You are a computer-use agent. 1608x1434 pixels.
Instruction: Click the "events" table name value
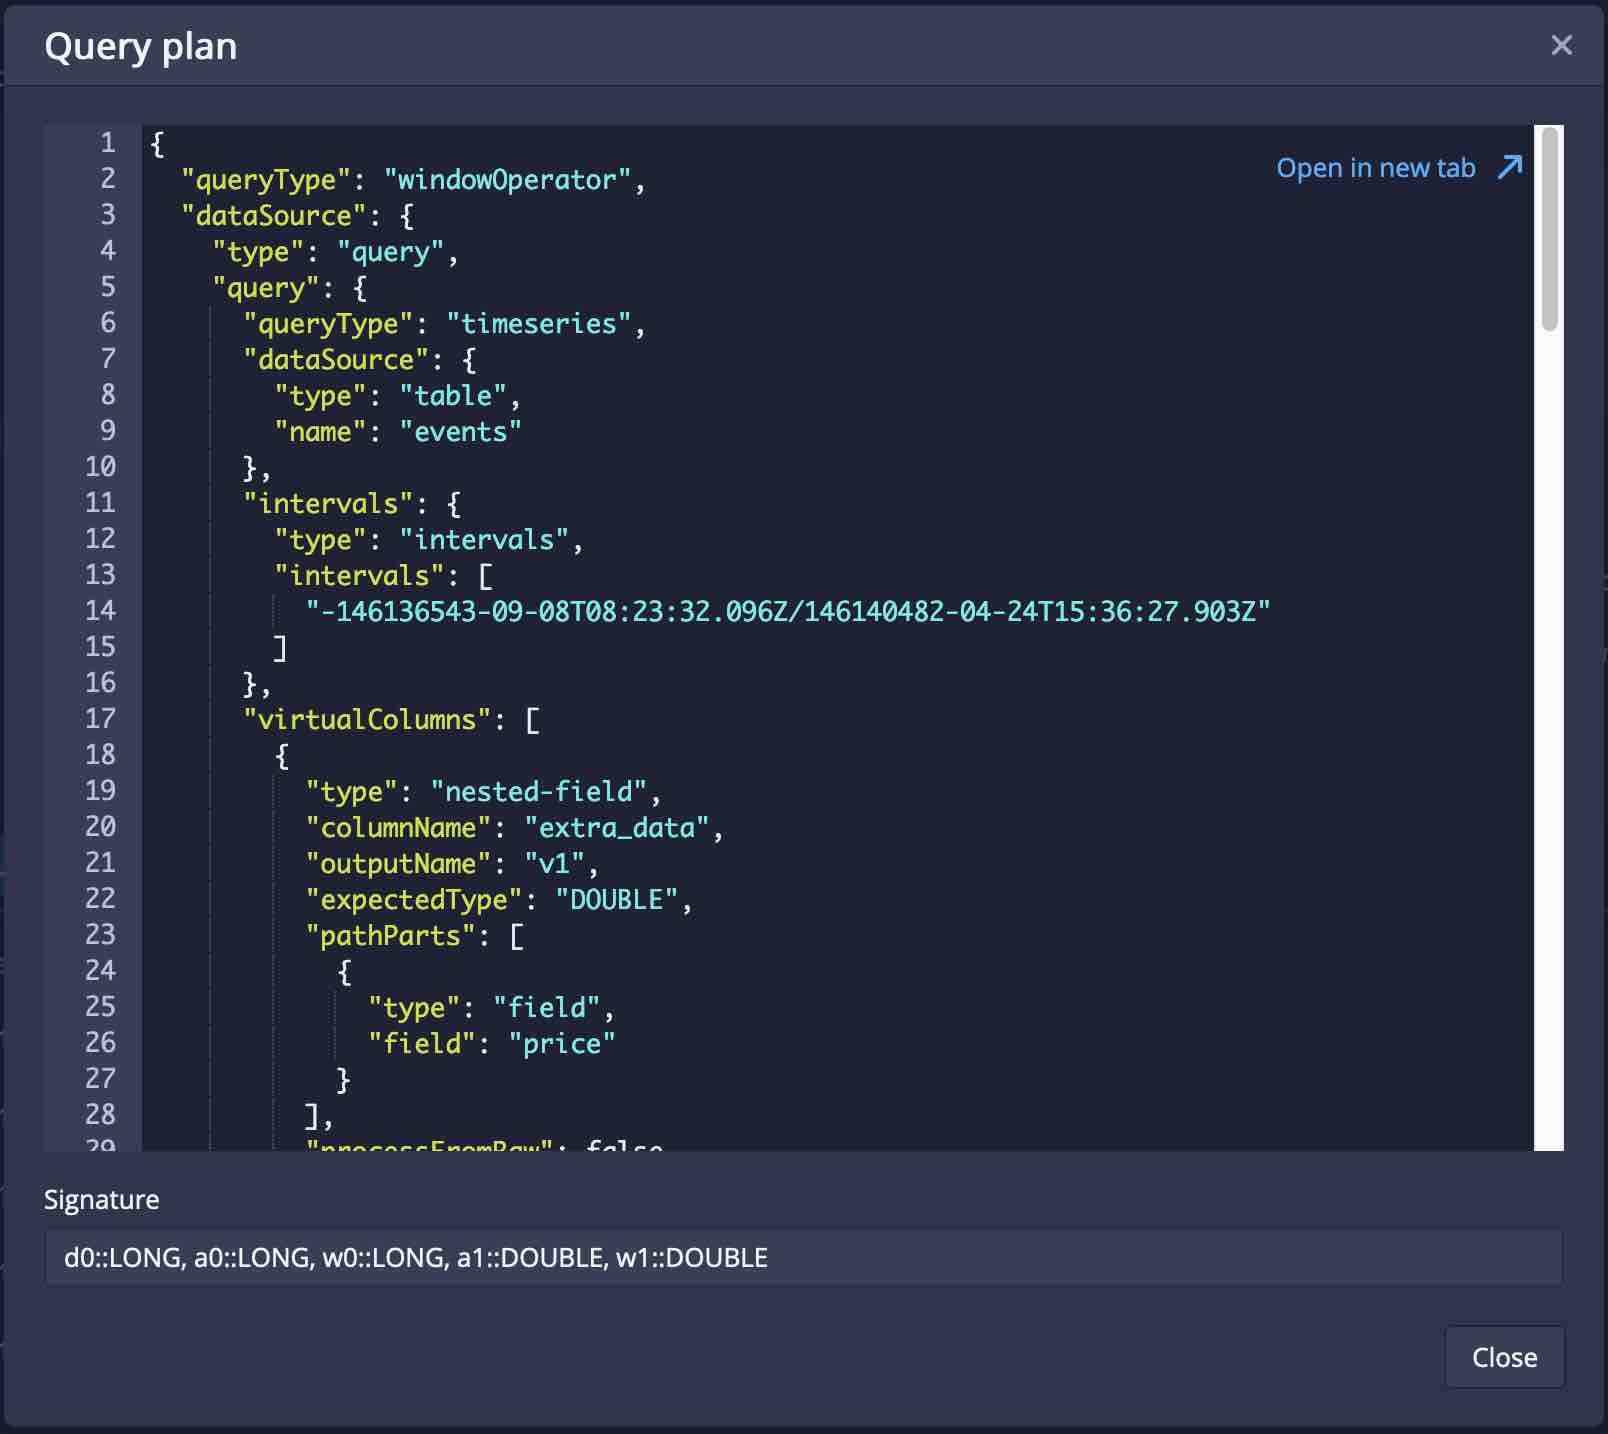460,432
